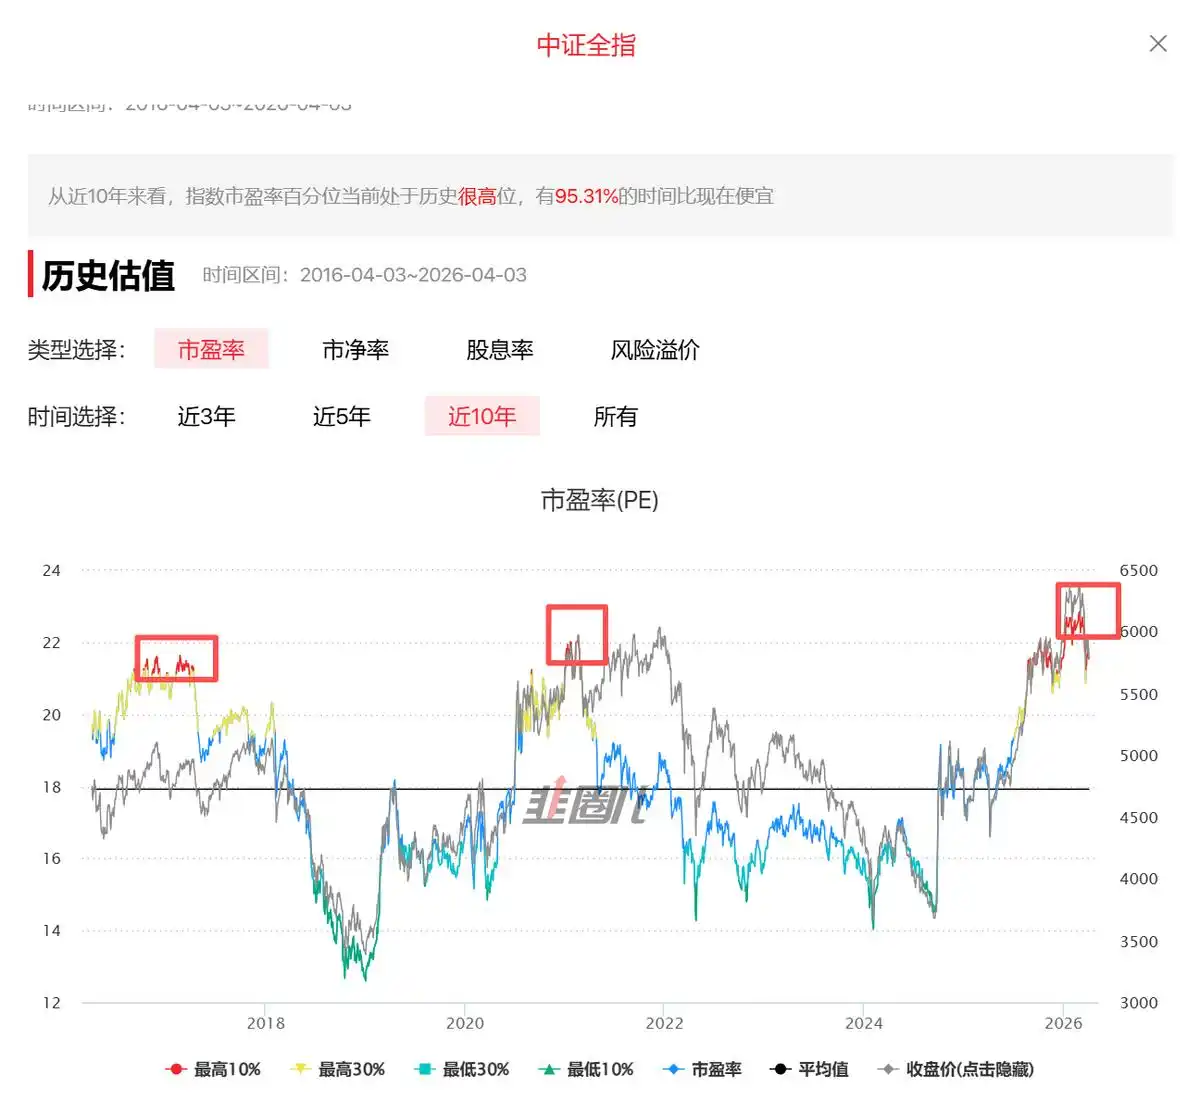The width and height of the screenshot is (1200, 1100).
Task: Click the 时间选择 label
Action: (x=77, y=417)
